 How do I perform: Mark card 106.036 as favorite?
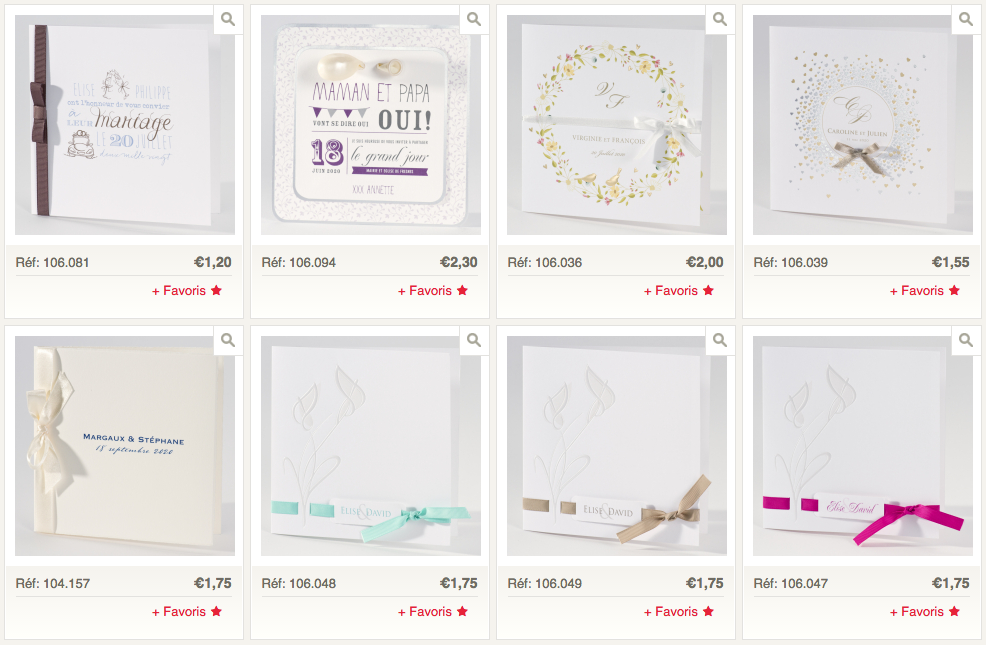(x=679, y=290)
